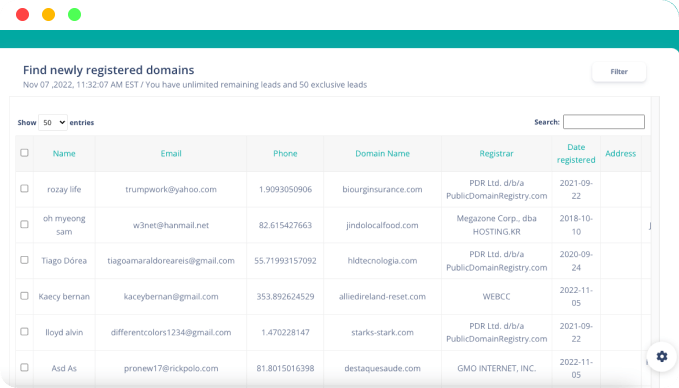Sort by Date registered column header

pos(576,154)
